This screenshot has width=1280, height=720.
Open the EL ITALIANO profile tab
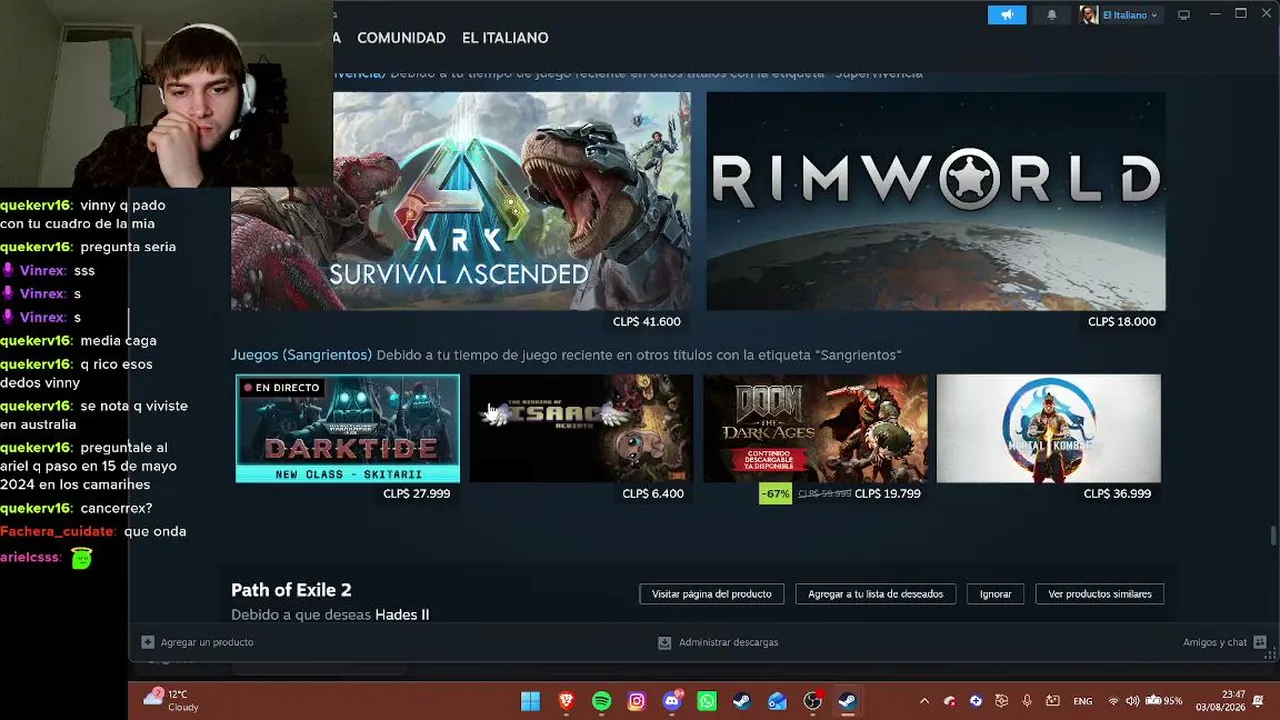pyautogui.click(x=505, y=38)
